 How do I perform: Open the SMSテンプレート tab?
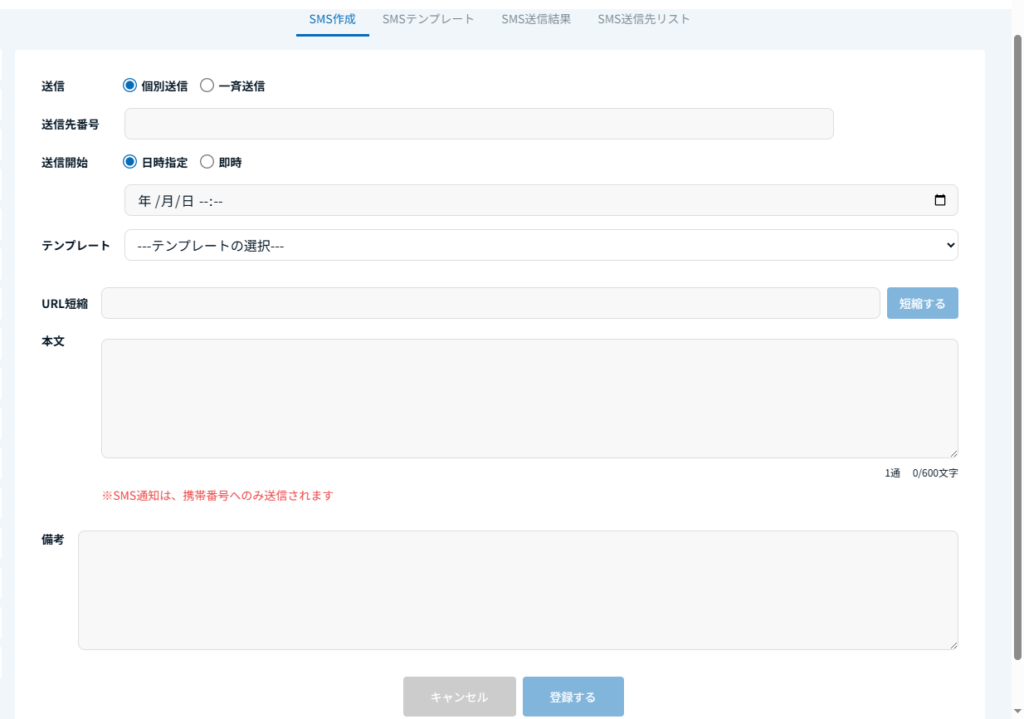tap(428, 19)
